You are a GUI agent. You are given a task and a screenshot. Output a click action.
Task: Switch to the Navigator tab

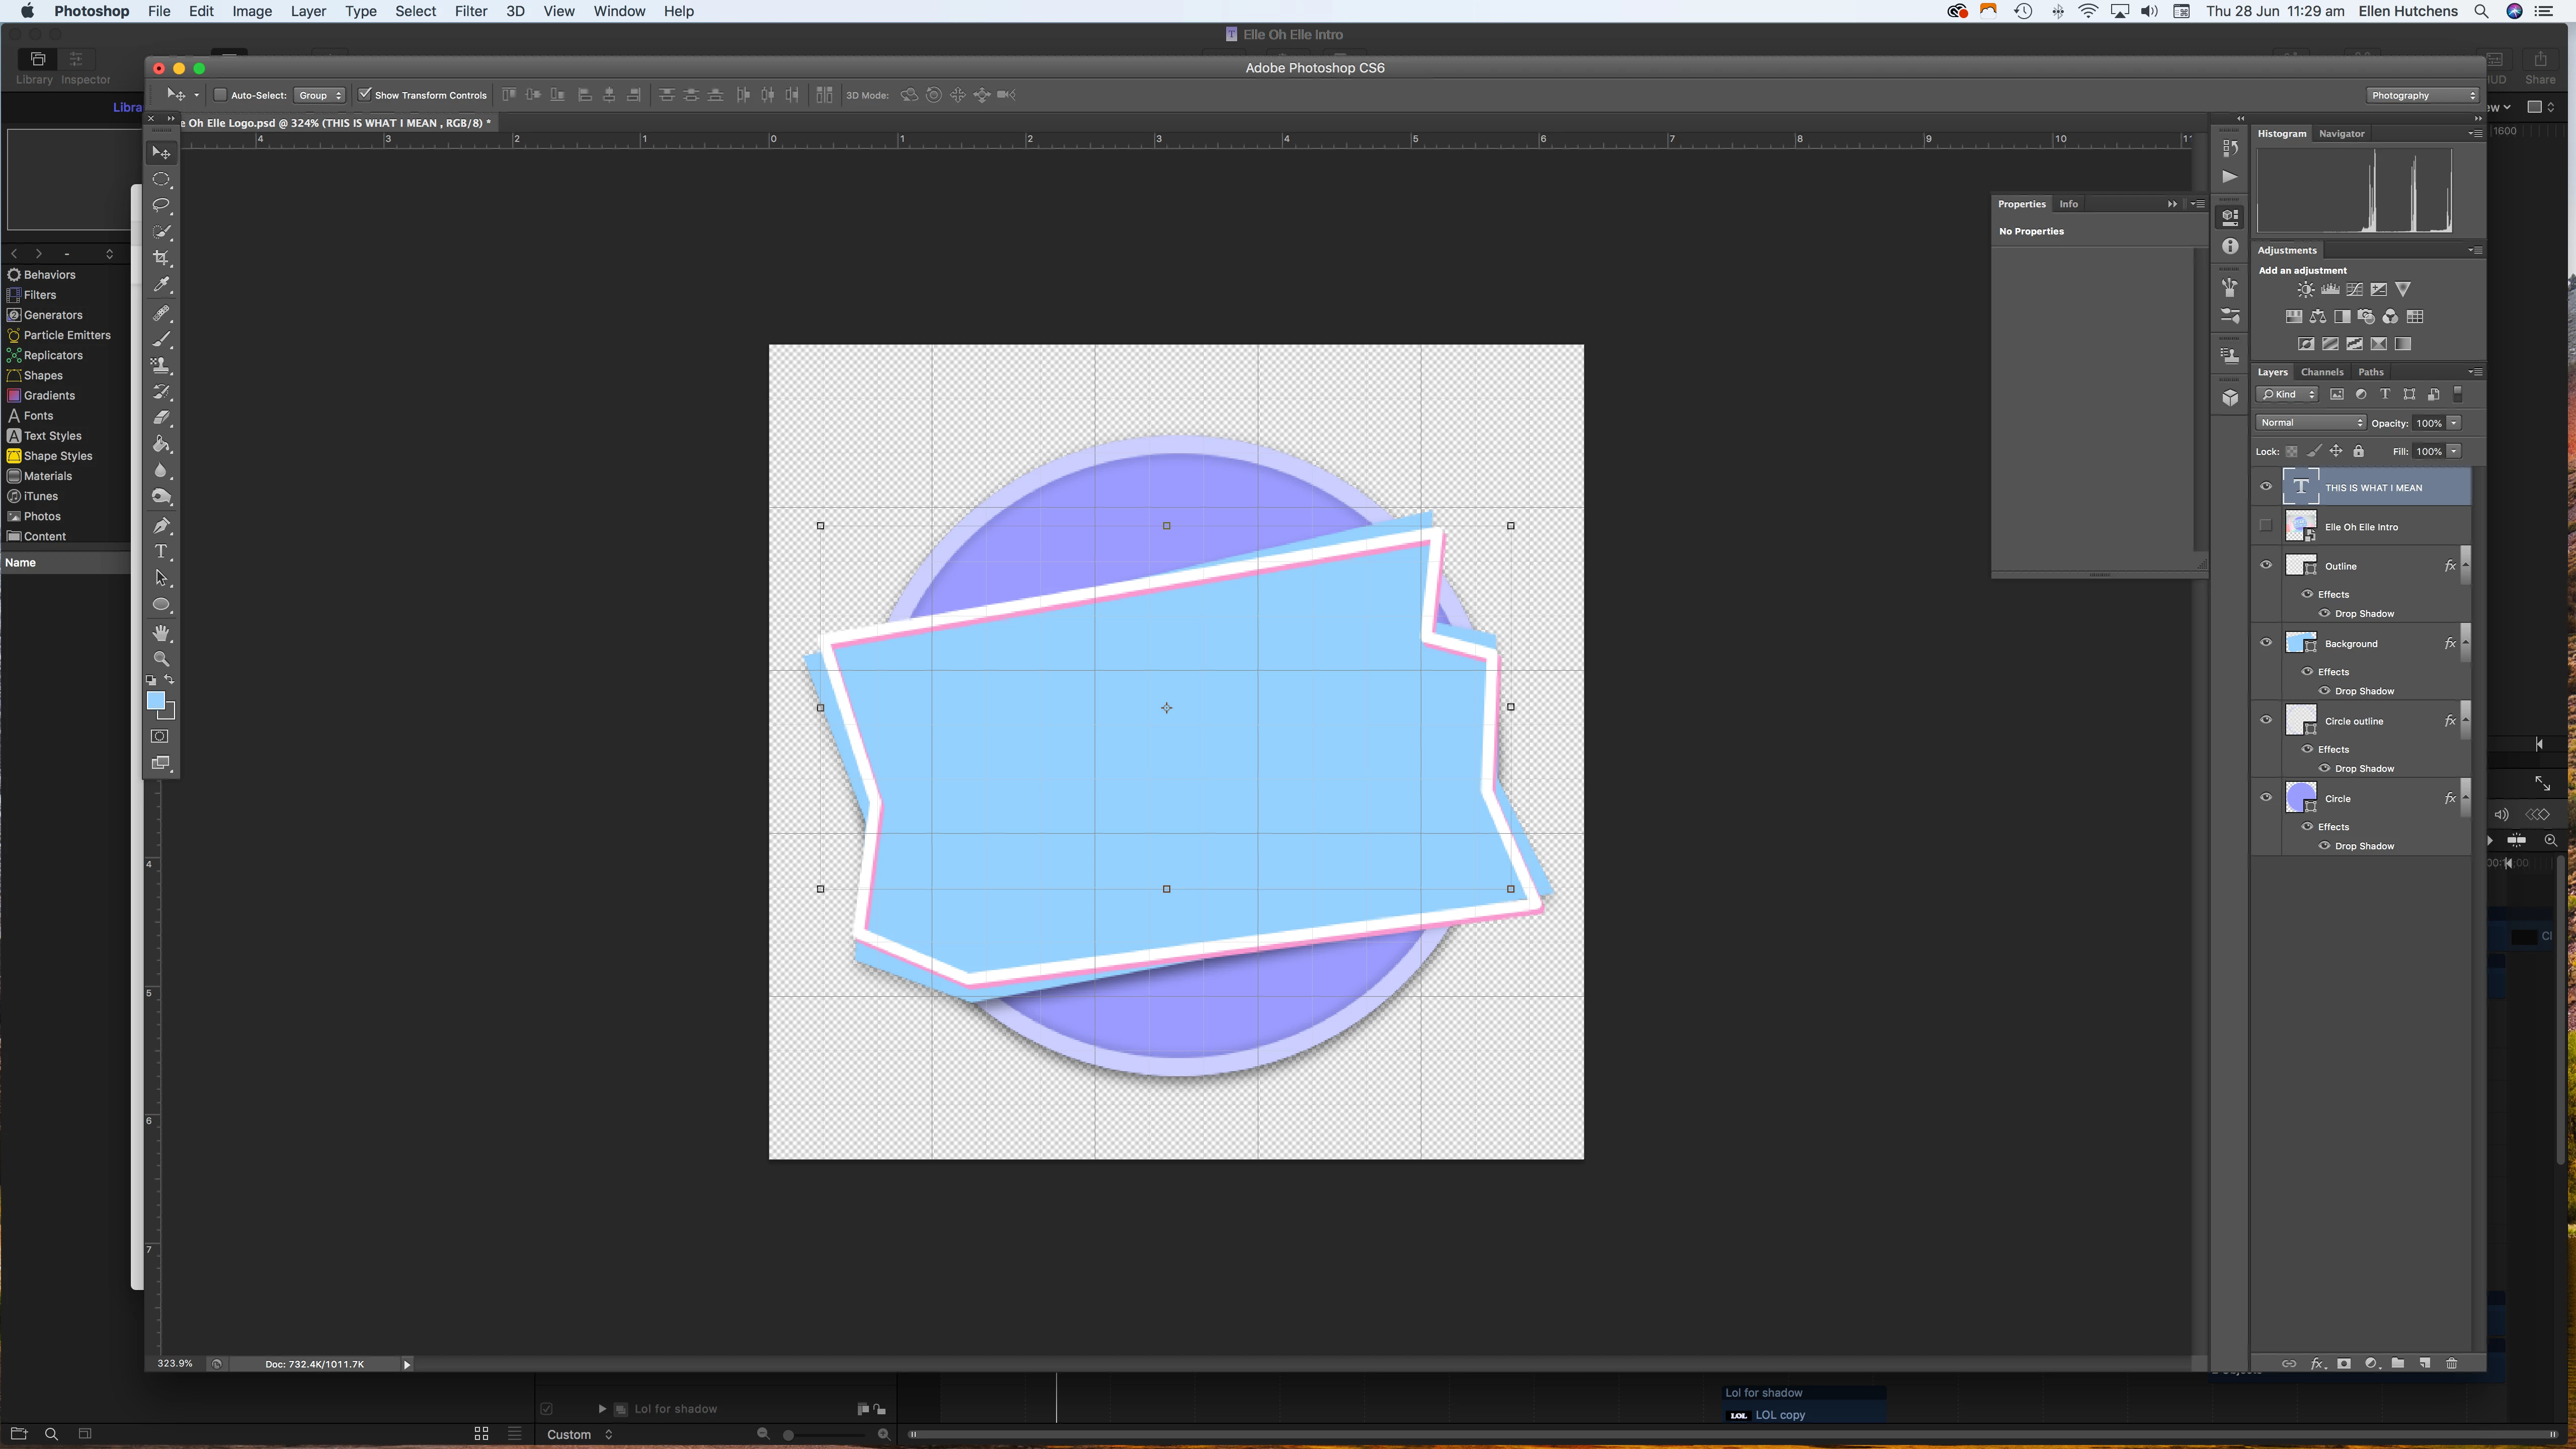2341,133
